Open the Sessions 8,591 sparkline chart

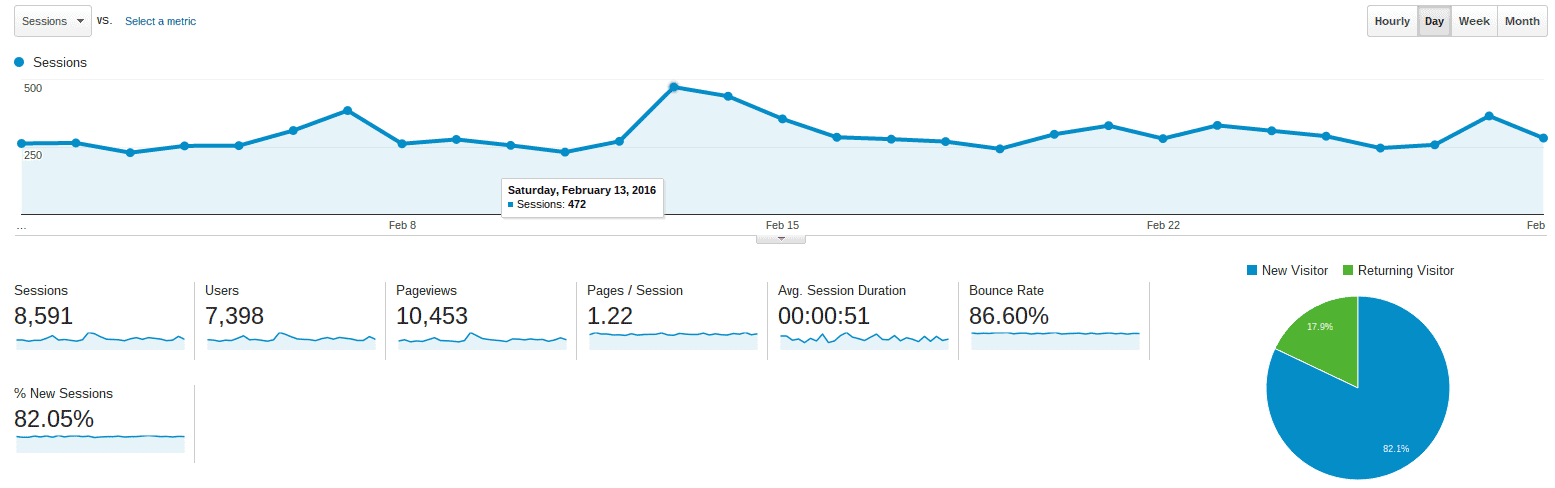[x=100, y=340]
